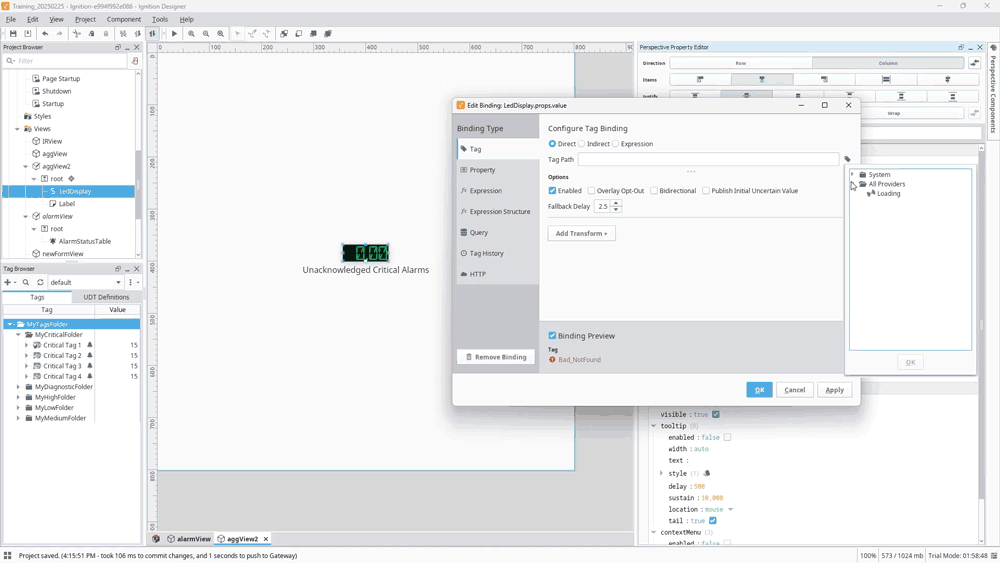This screenshot has width=1000, height=563.
Task: Select the Tag History binding type
Action: (x=498, y=253)
